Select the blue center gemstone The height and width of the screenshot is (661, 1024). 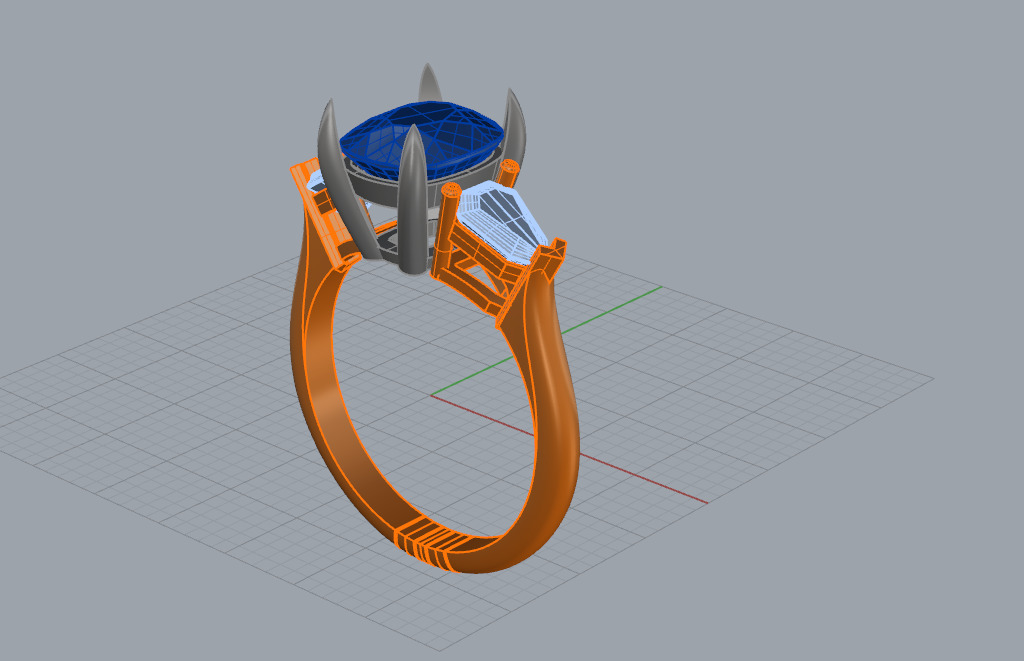tap(421, 138)
